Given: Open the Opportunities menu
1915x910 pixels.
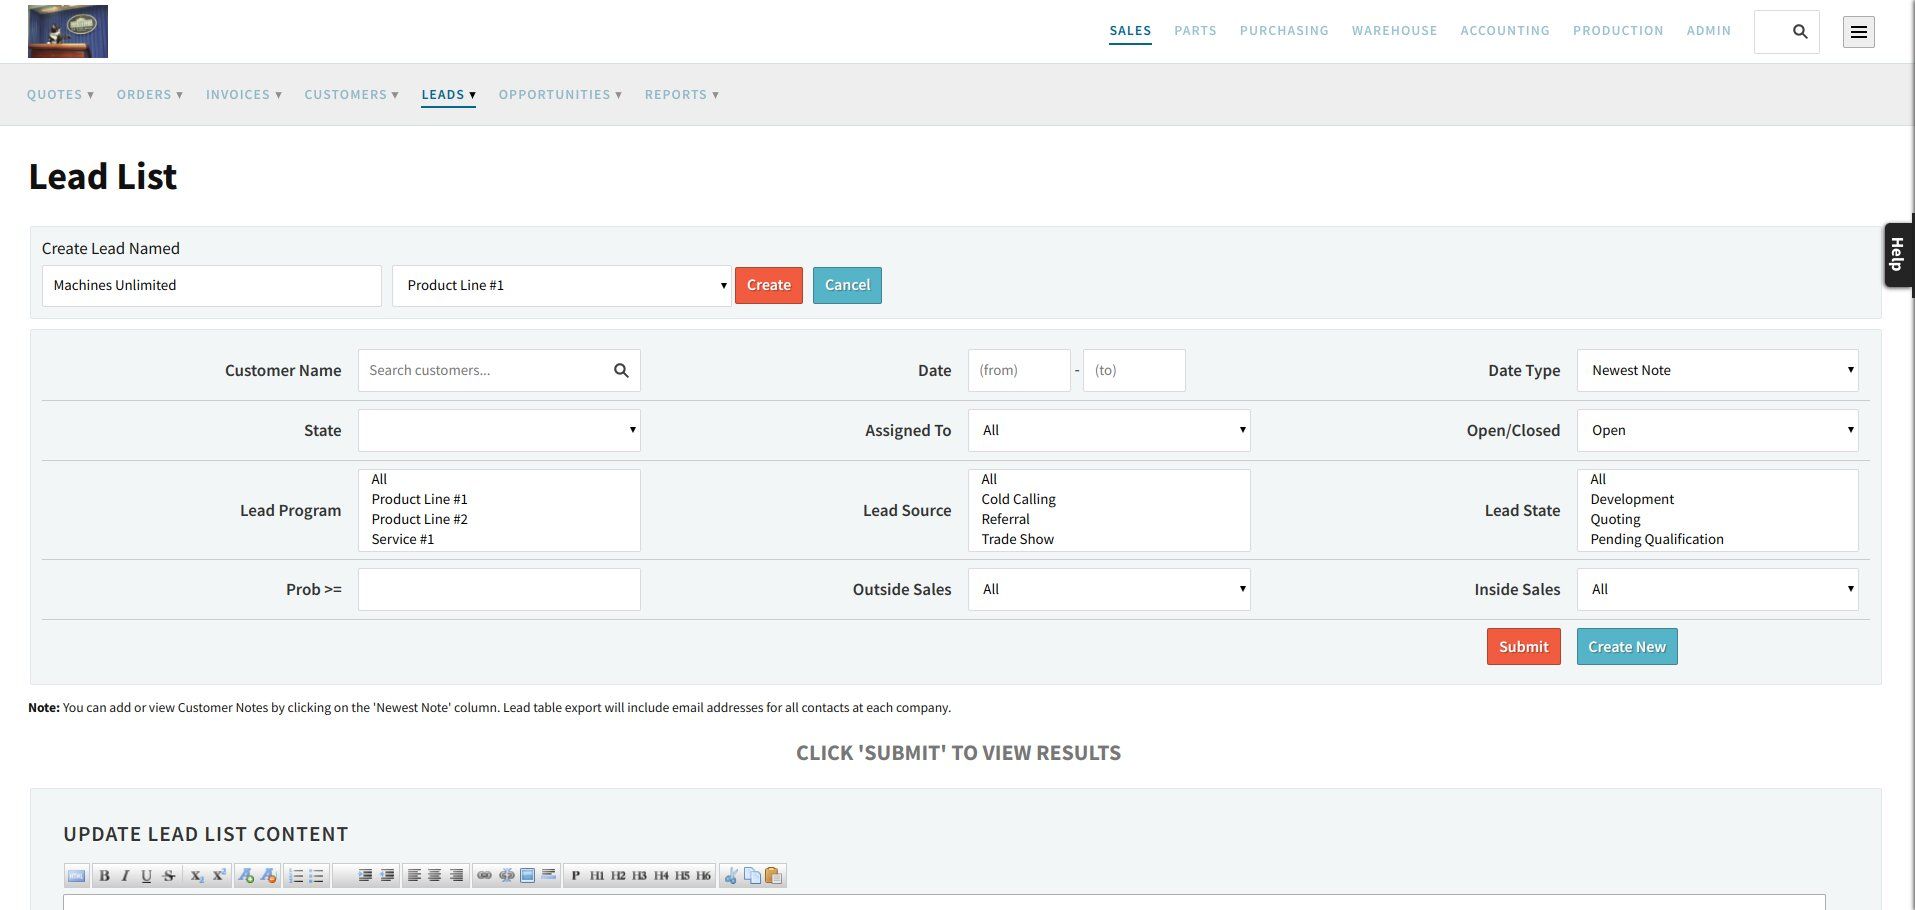Looking at the screenshot, I should [560, 95].
